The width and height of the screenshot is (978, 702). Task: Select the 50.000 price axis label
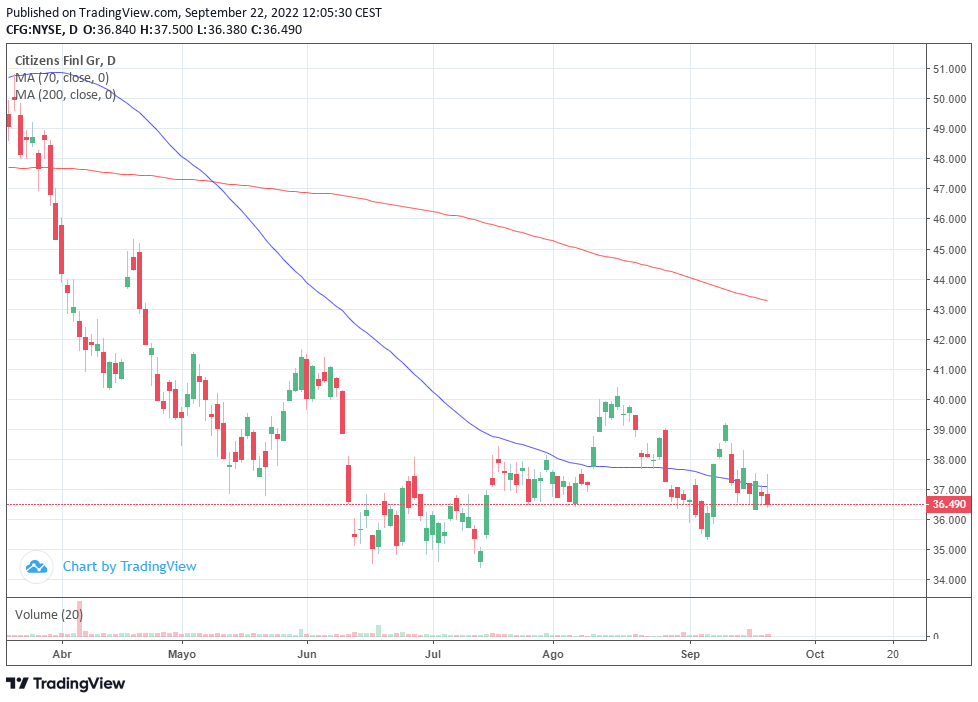(x=949, y=99)
